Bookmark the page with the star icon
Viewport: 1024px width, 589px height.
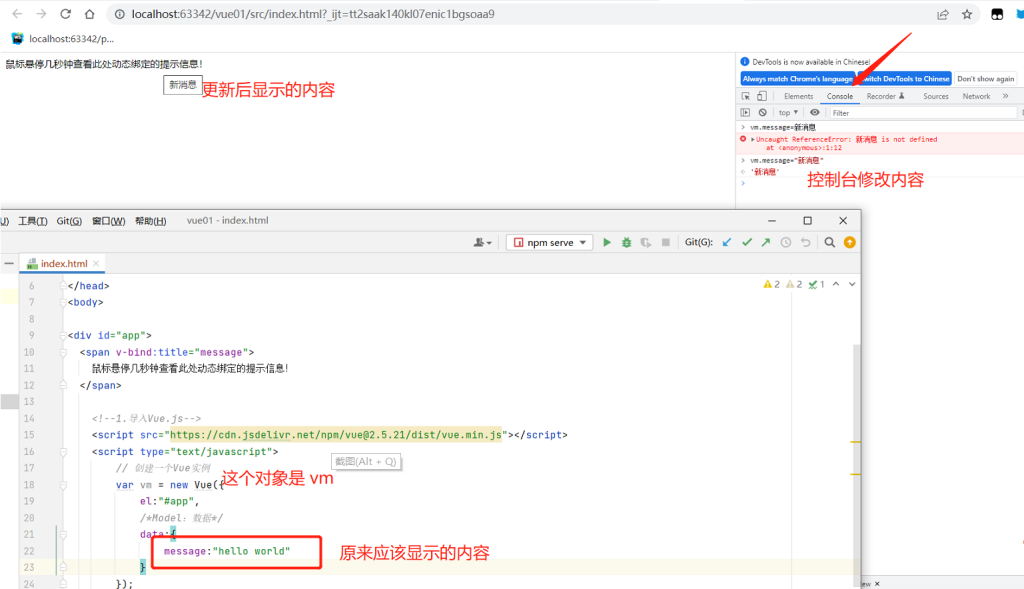pyautogui.click(x=967, y=14)
